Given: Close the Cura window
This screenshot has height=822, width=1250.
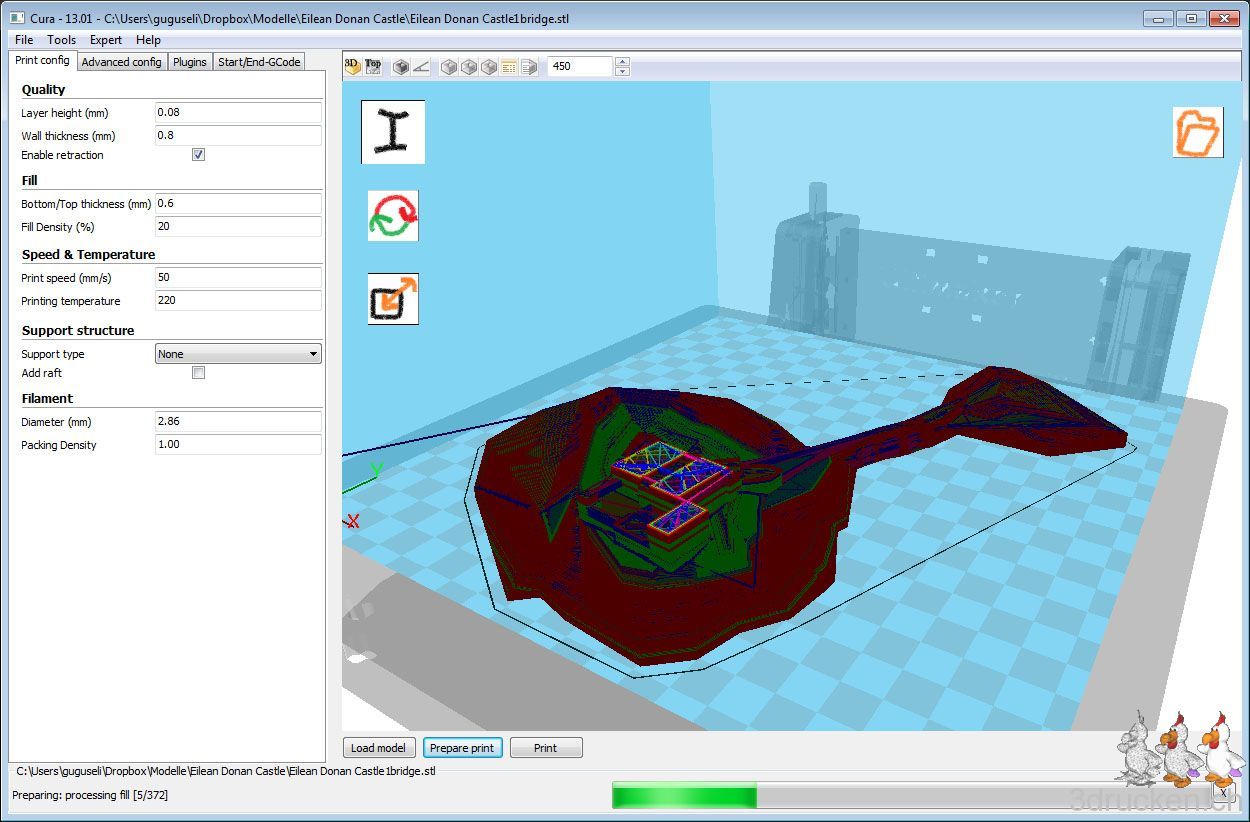Looking at the screenshot, I should 1224,17.
